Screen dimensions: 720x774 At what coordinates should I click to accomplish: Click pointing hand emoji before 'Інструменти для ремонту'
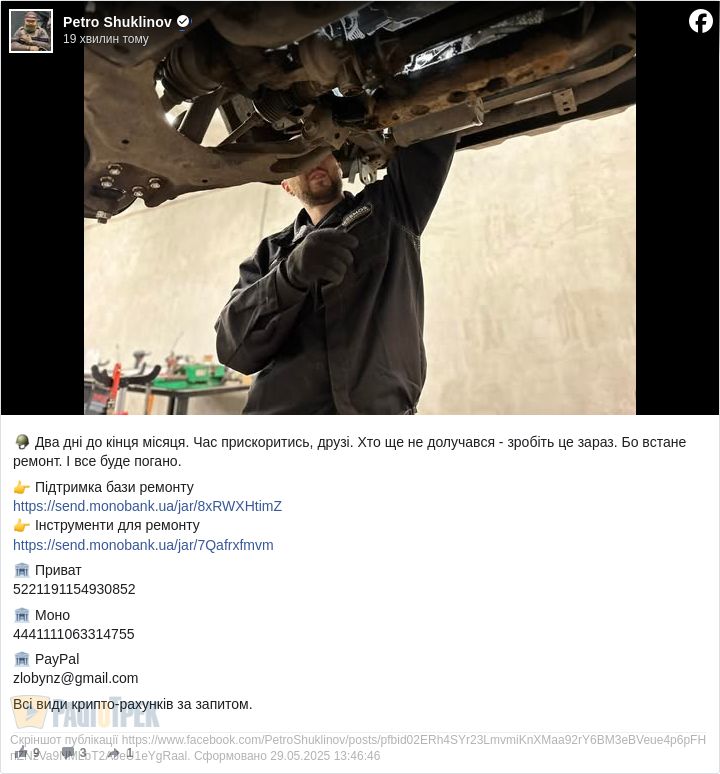coord(22,525)
